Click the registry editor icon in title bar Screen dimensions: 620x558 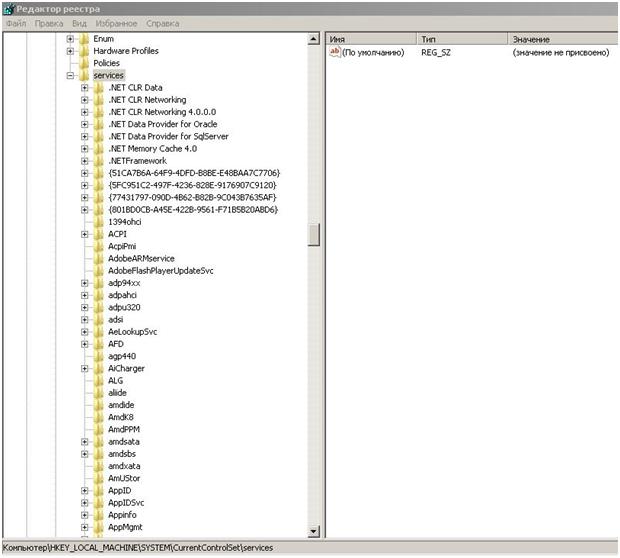click(x=8, y=8)
